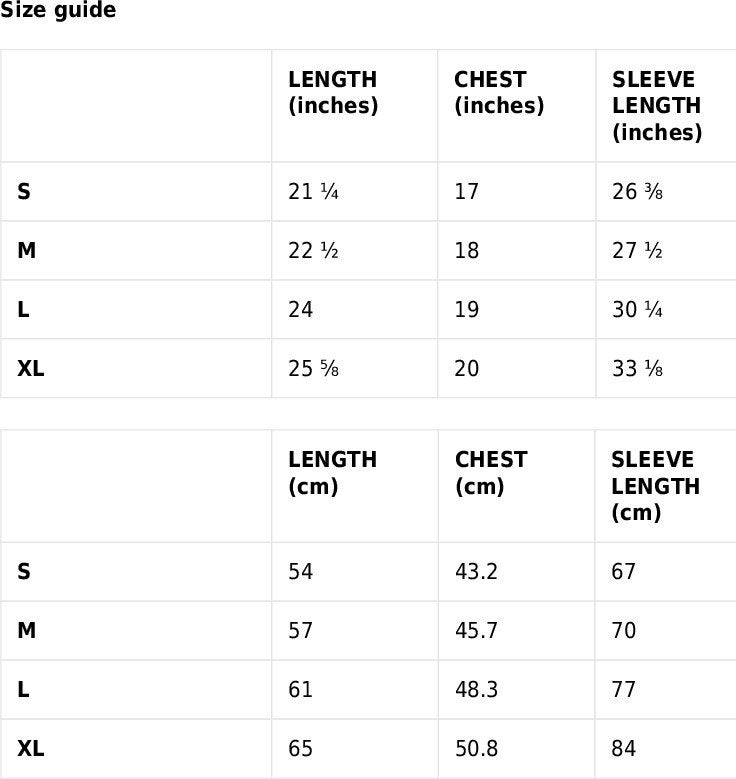
Task: Click the Size guide heading
Action: point(58,10)
